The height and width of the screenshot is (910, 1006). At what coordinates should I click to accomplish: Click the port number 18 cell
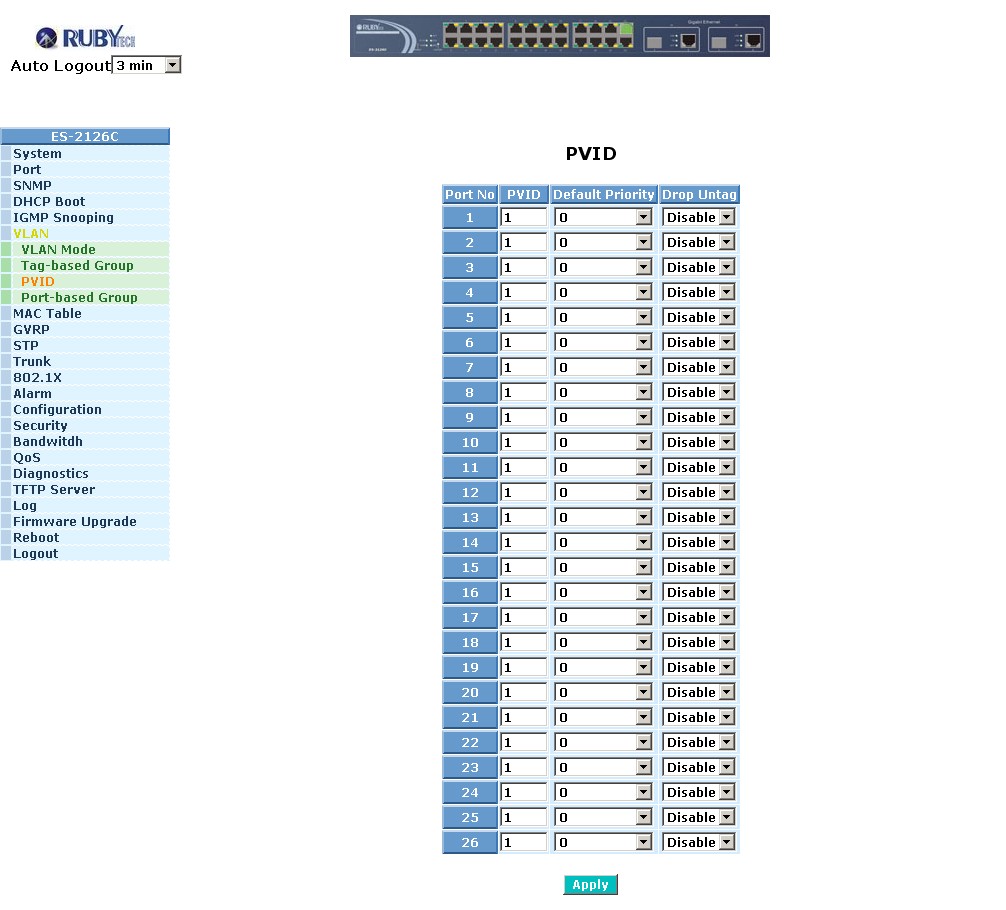(470, 642)
